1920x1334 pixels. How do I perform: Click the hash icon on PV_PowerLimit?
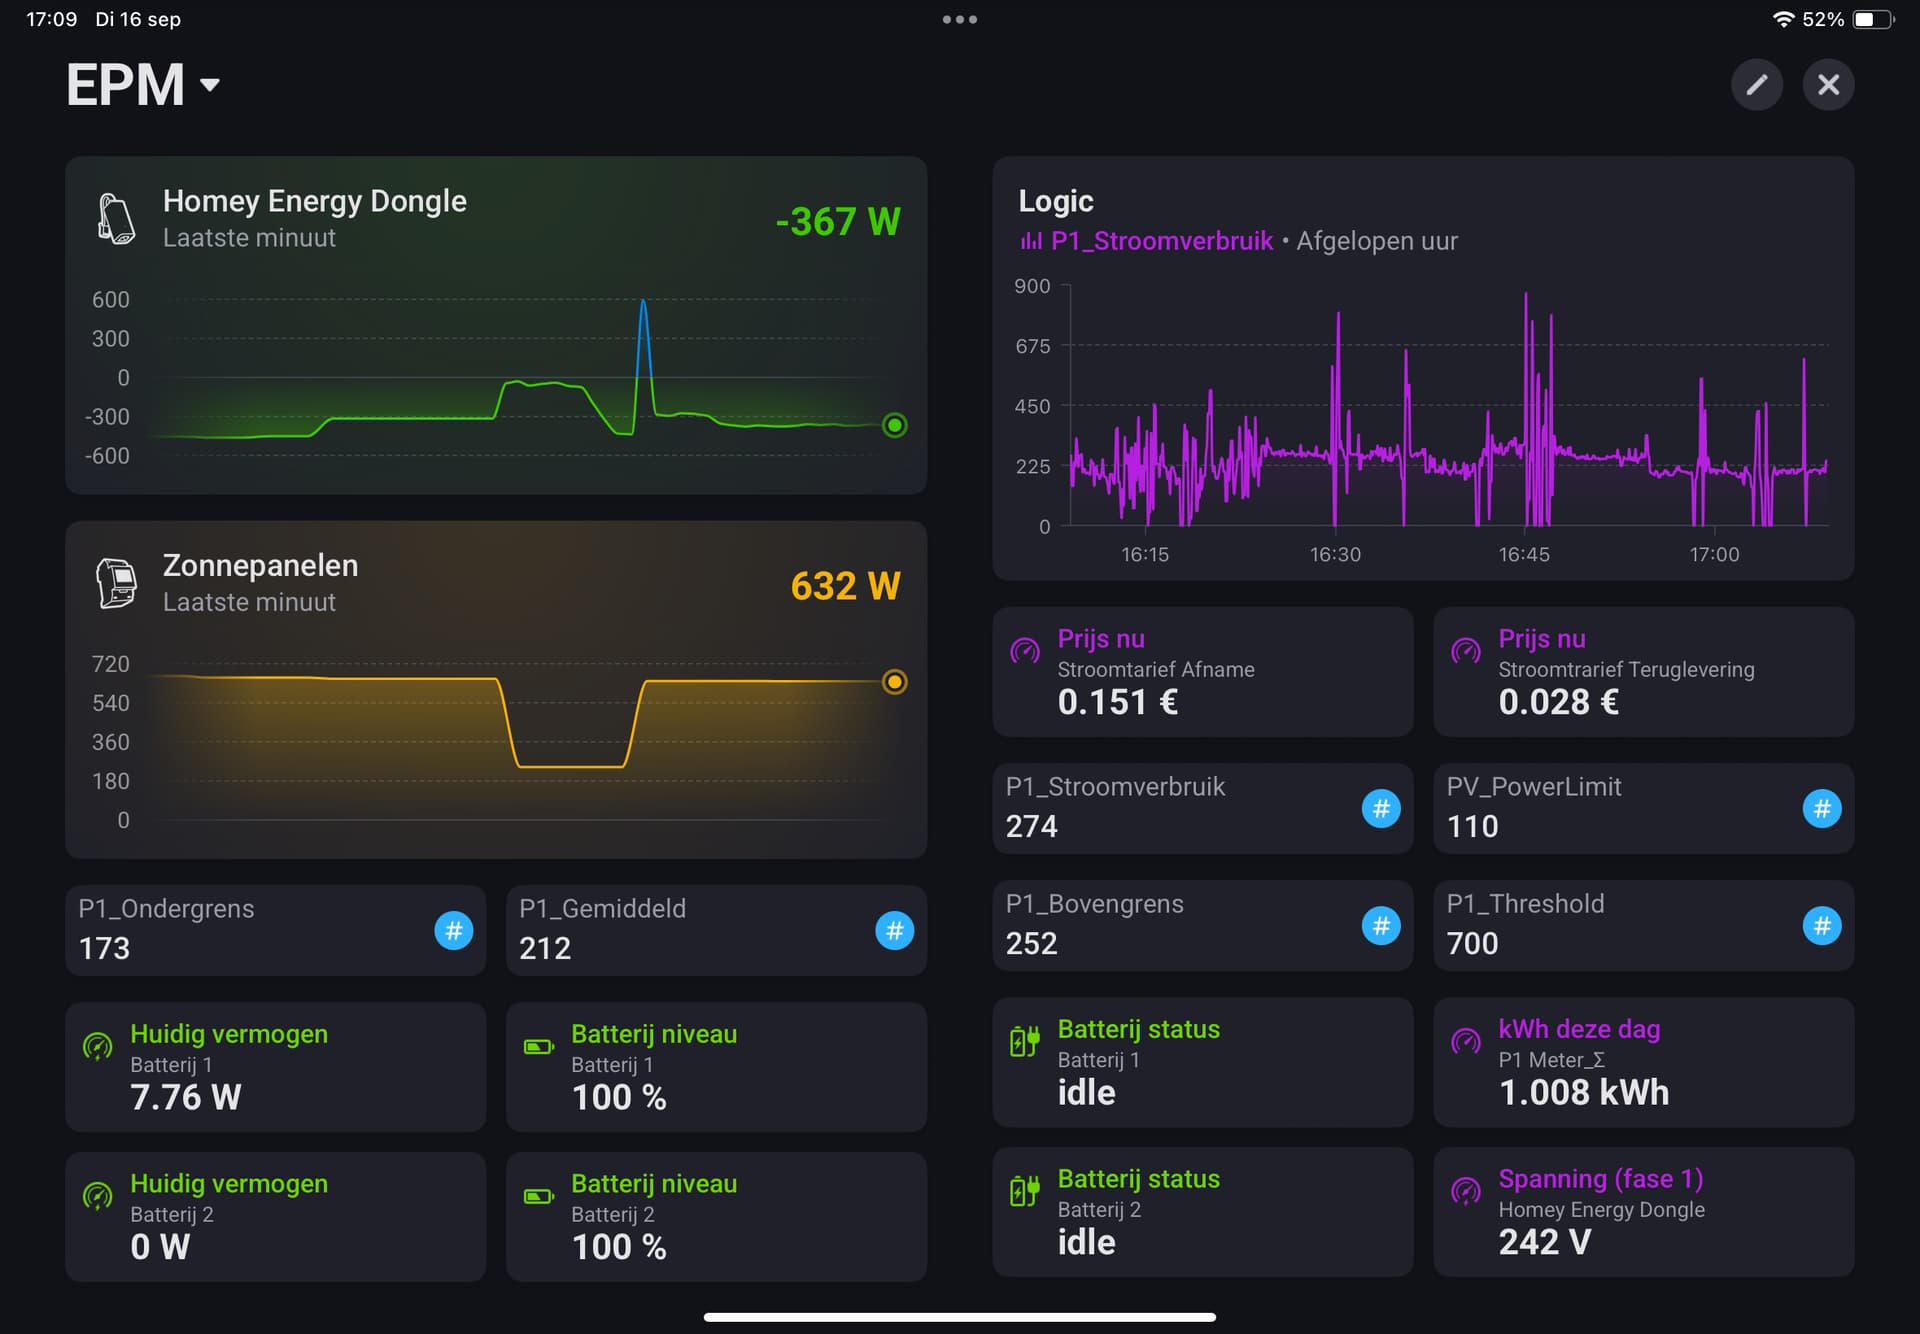point(1821,809)
